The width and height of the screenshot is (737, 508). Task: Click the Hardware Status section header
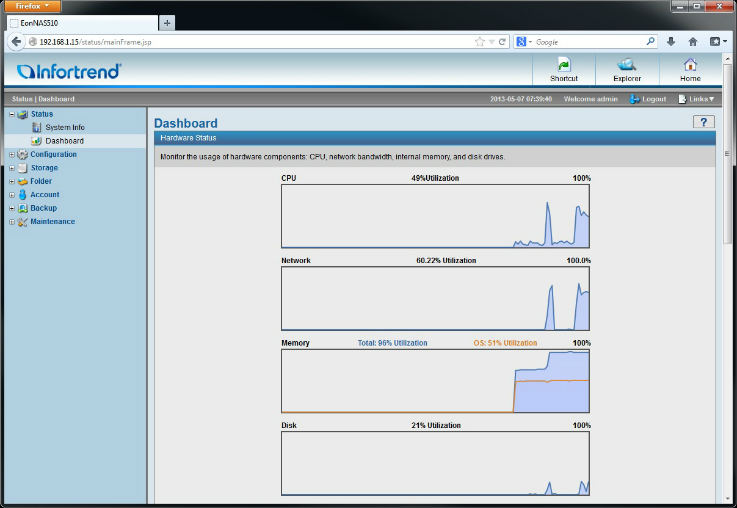coord(435,138)
